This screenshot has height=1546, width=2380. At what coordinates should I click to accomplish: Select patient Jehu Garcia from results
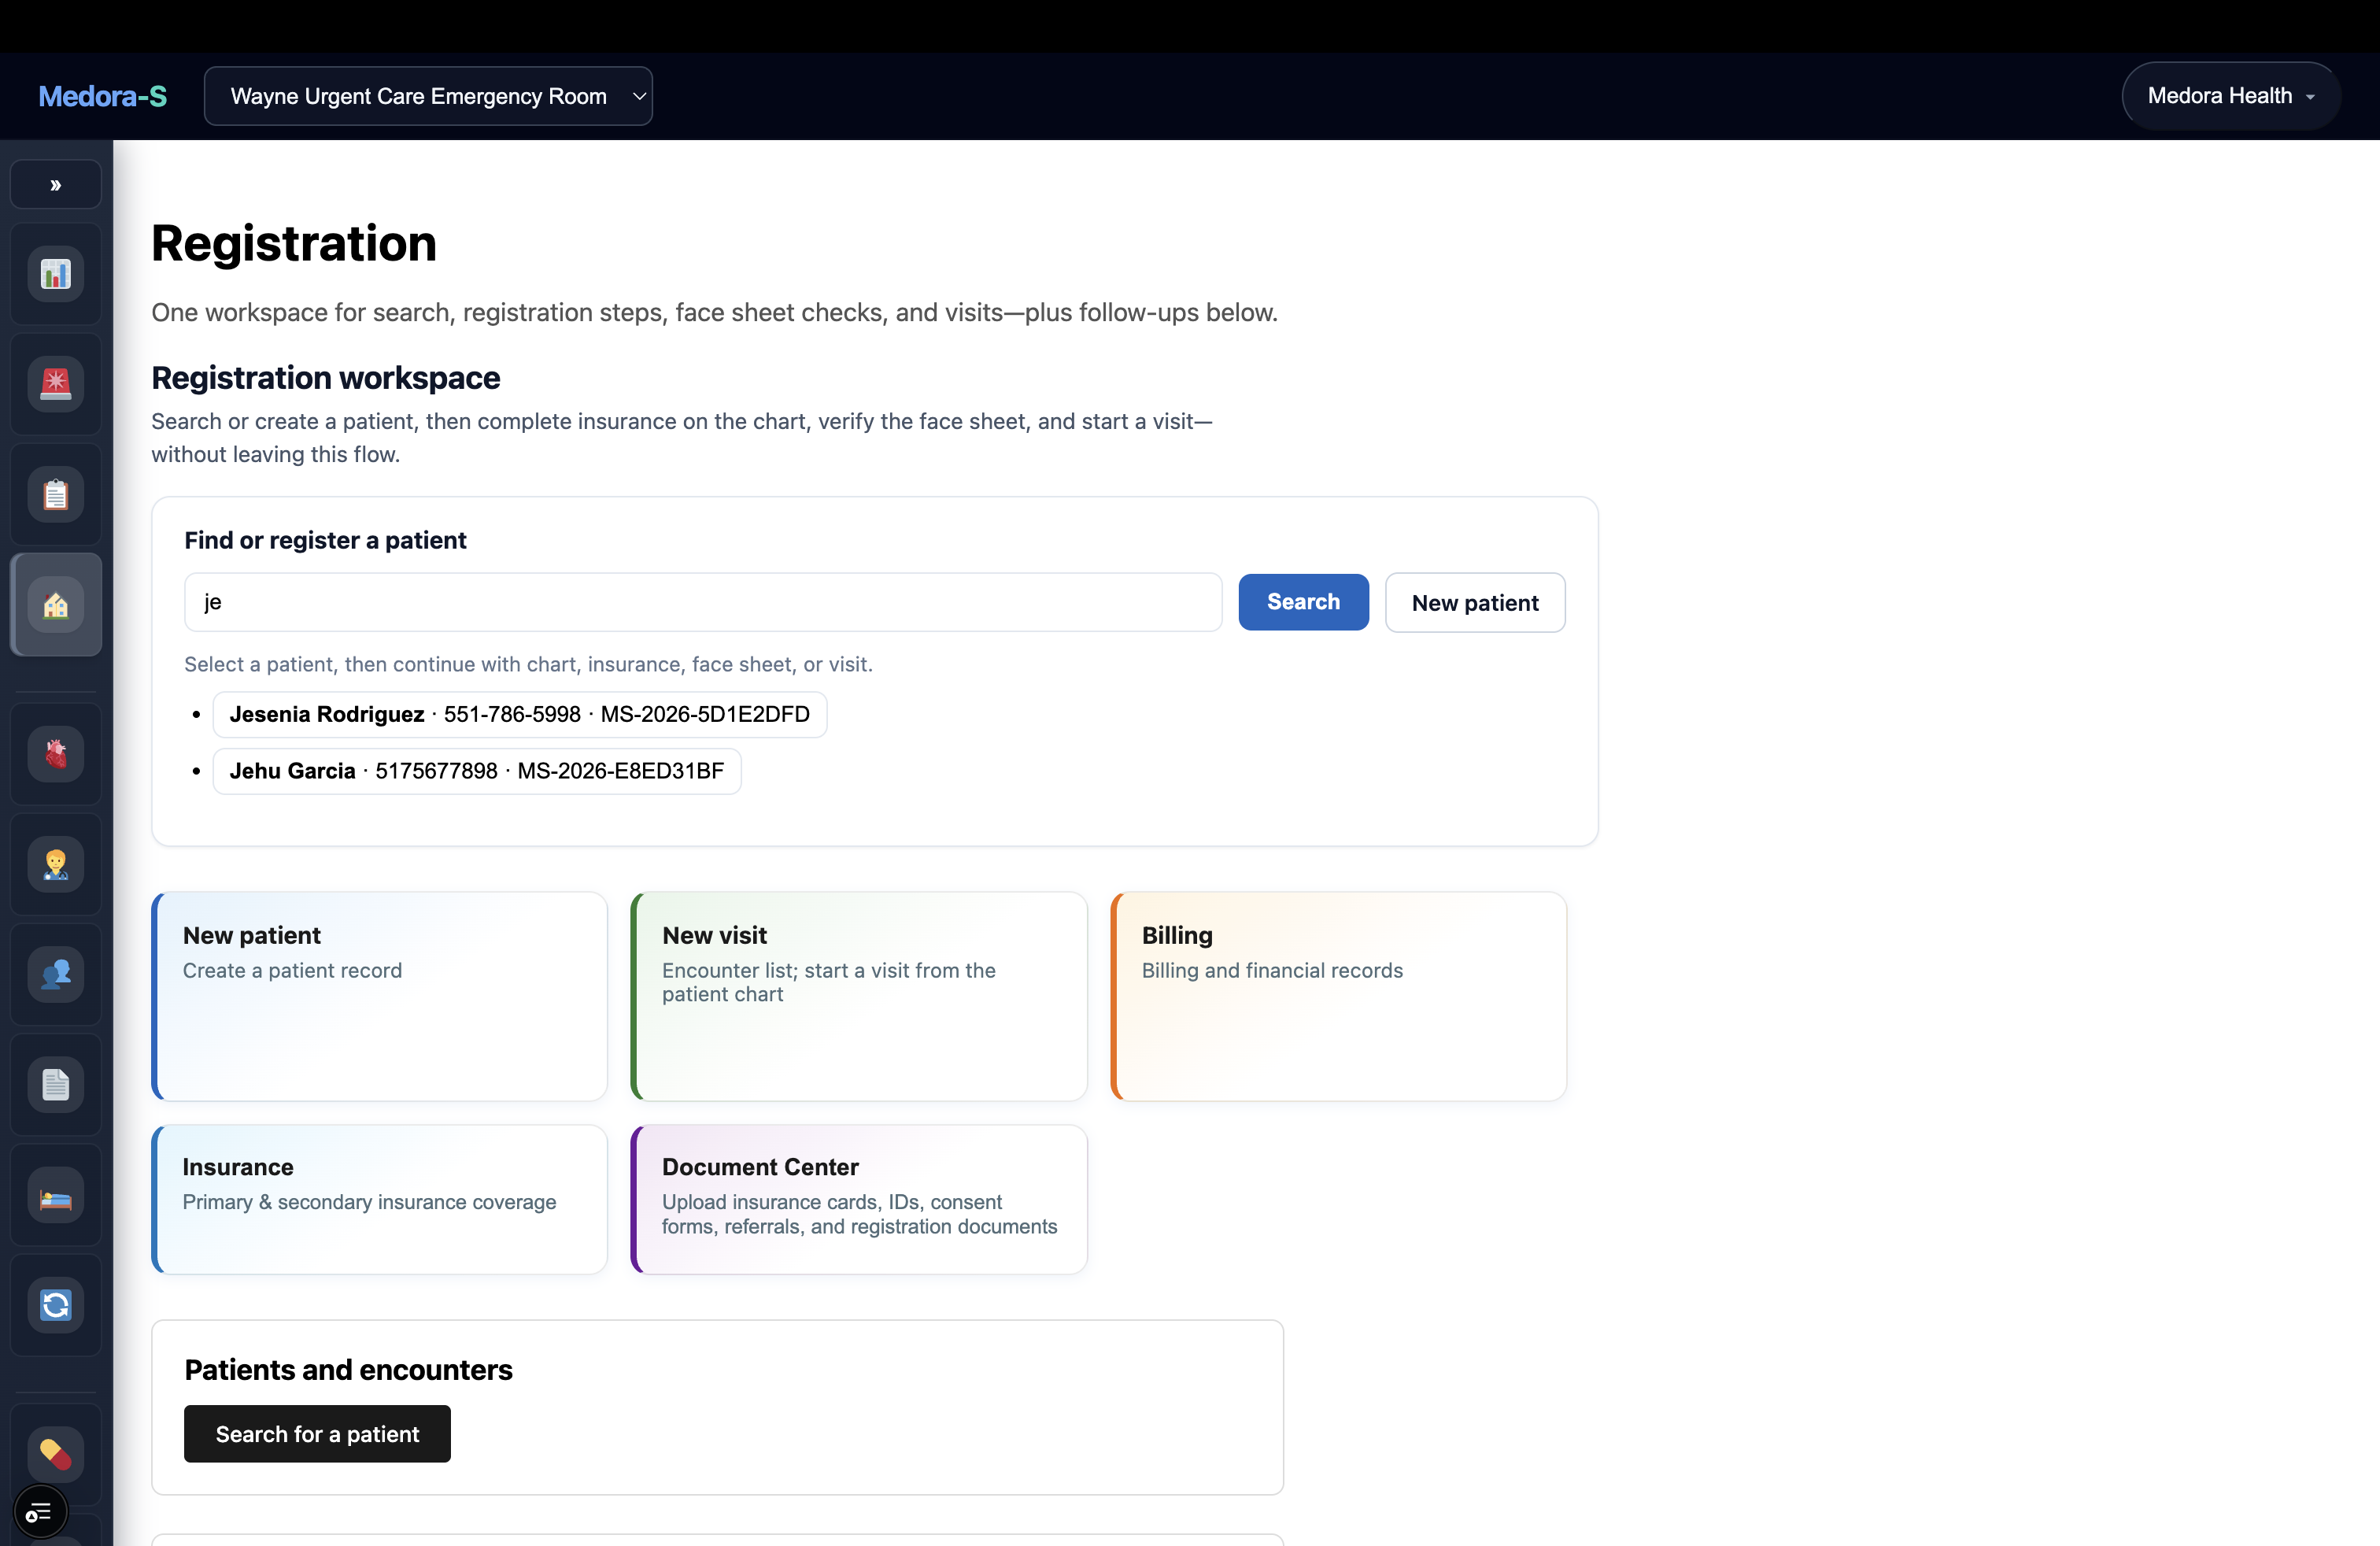pyautogui.click(x=477, y=771)
